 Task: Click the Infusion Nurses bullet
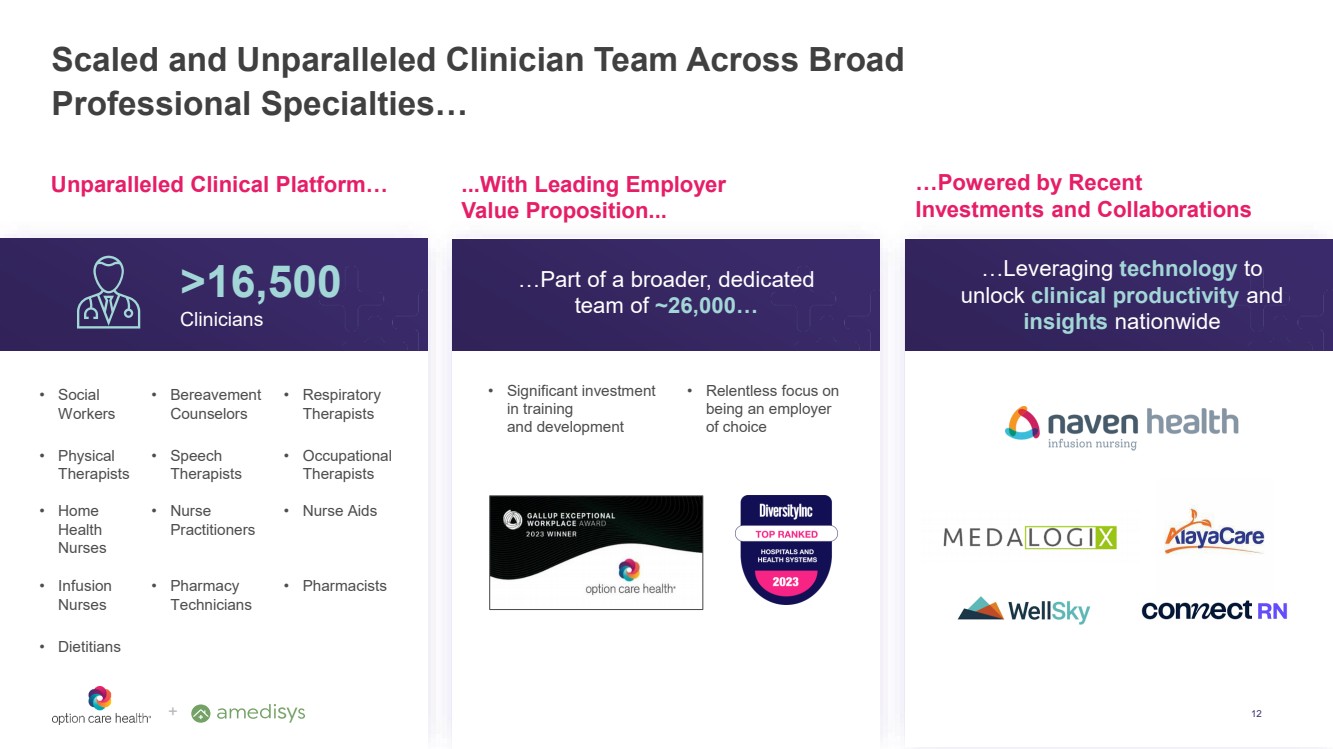[x=84, y=595]
